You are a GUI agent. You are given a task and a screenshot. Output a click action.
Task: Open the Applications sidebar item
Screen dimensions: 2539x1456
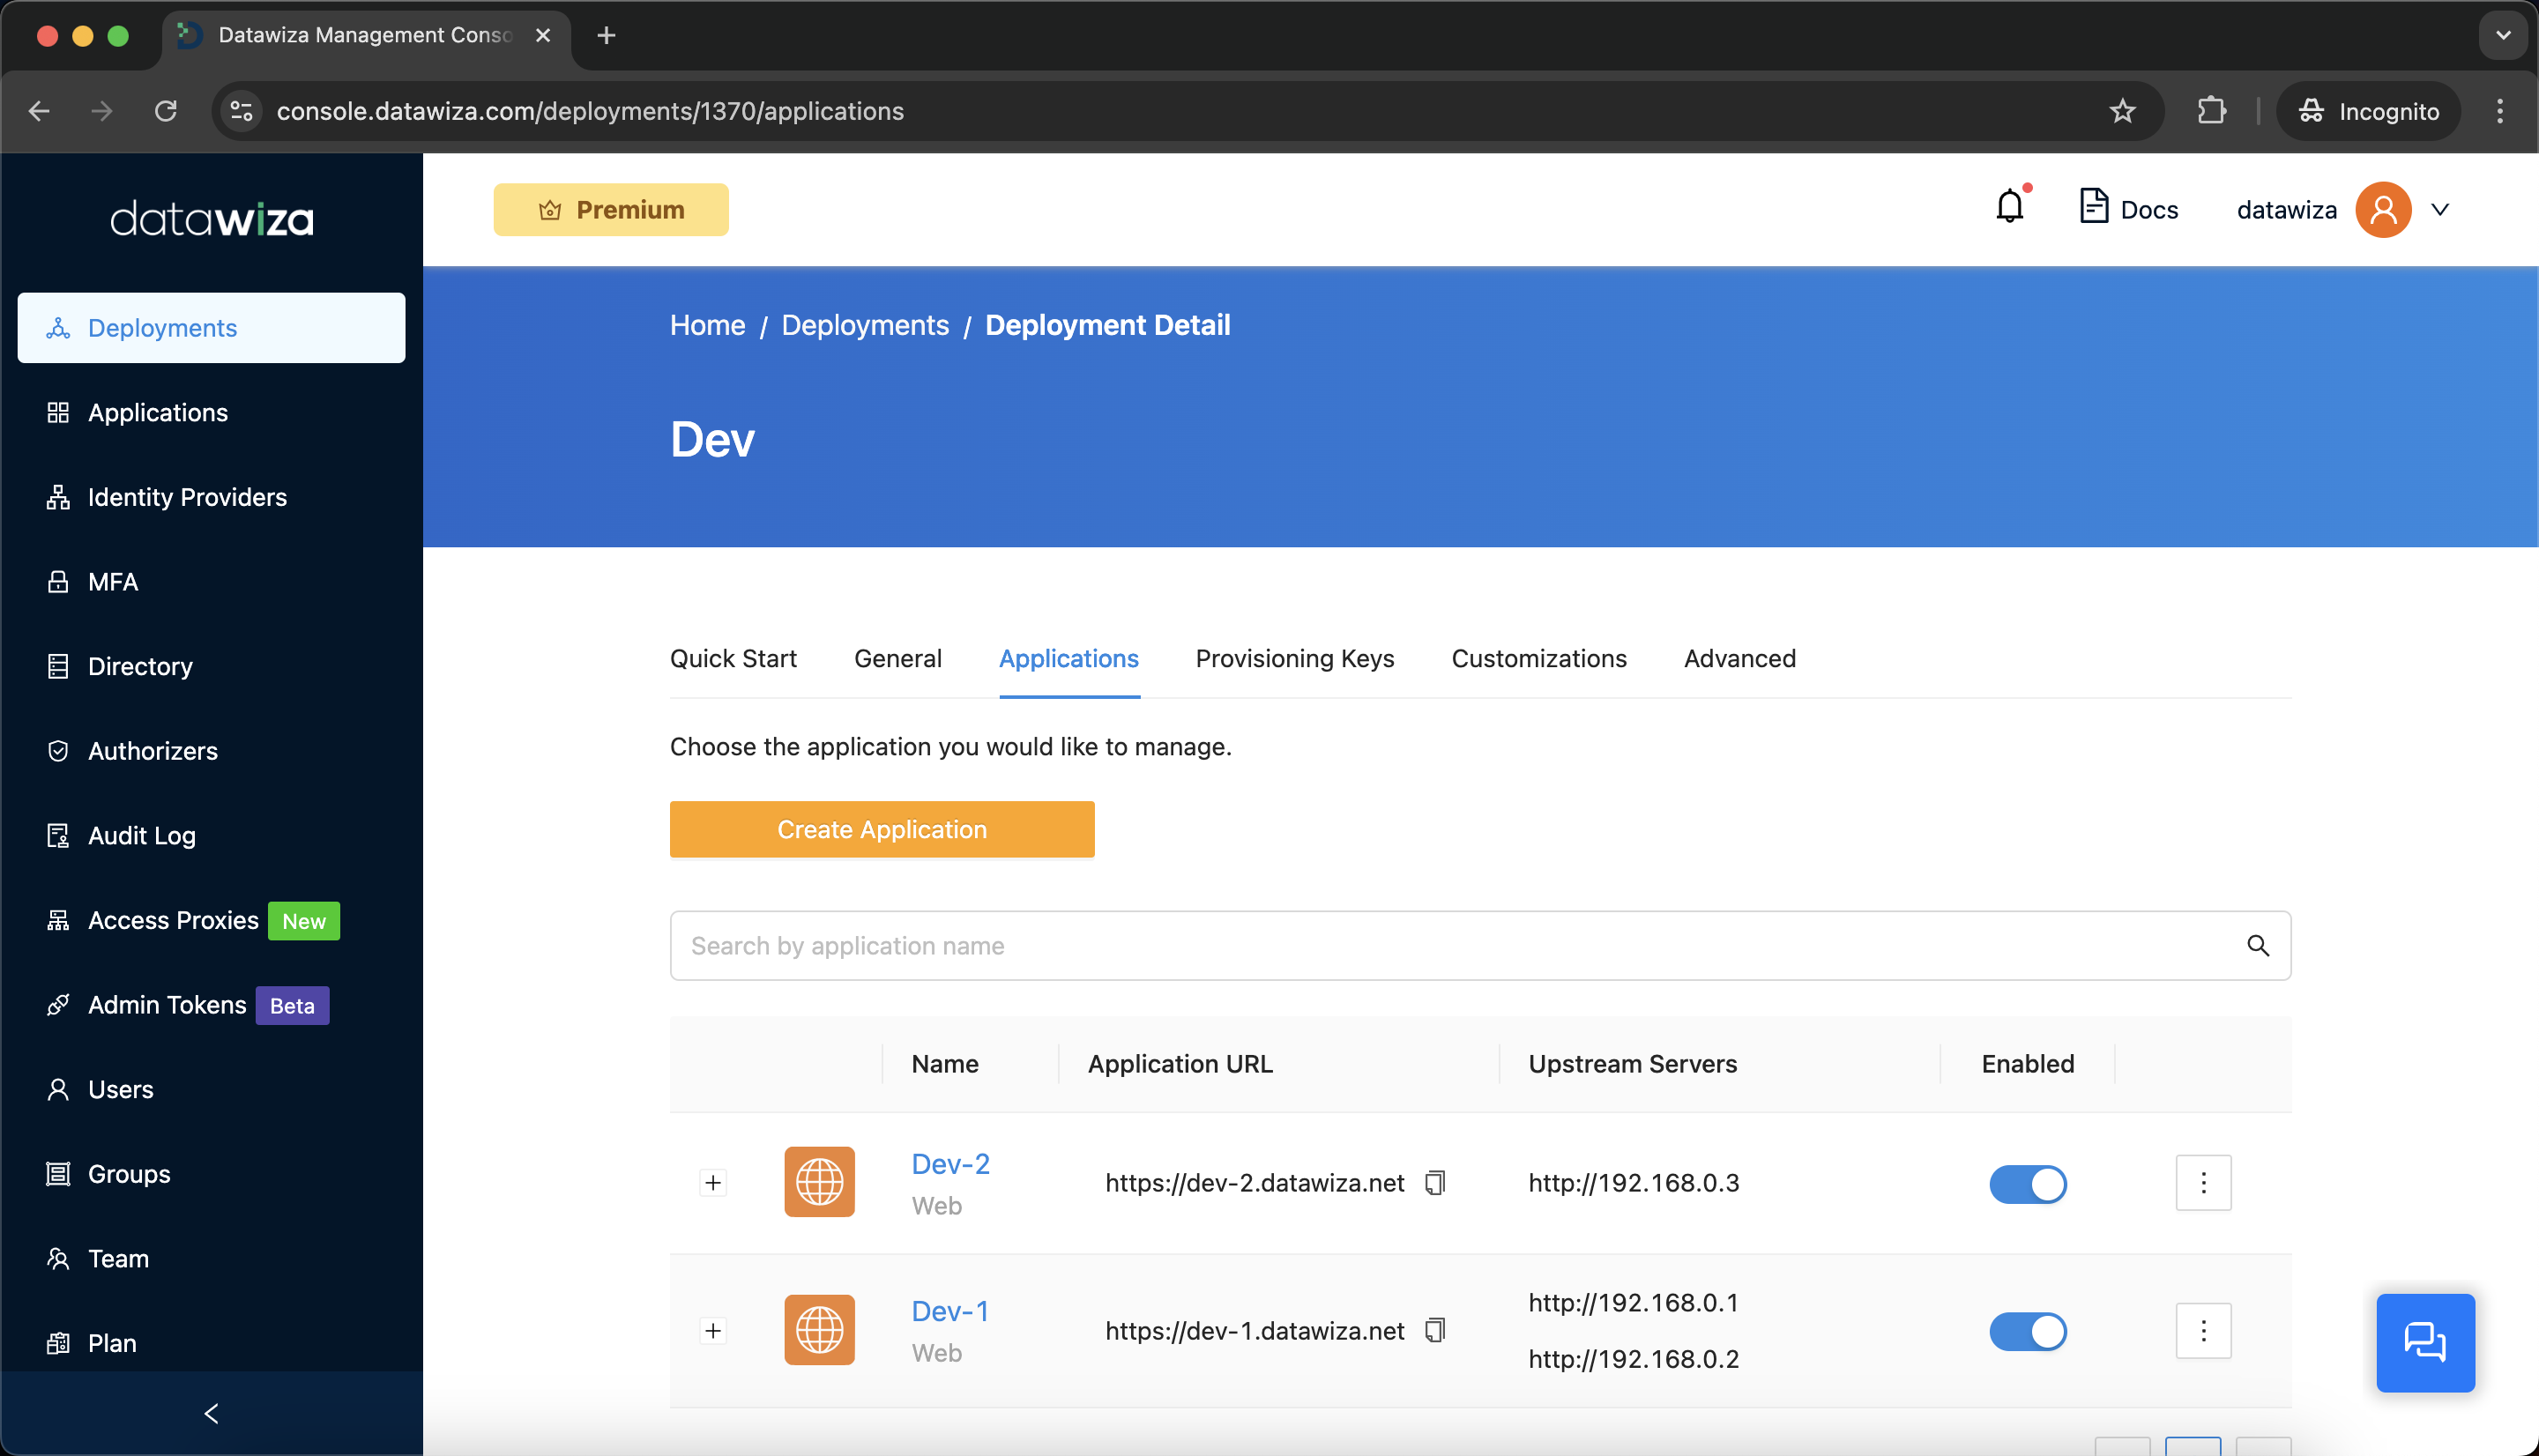[211, 412]
